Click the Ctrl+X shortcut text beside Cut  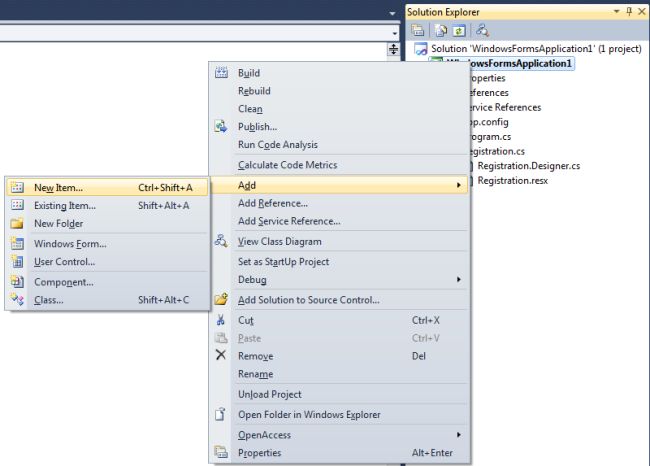click(426, 320)
